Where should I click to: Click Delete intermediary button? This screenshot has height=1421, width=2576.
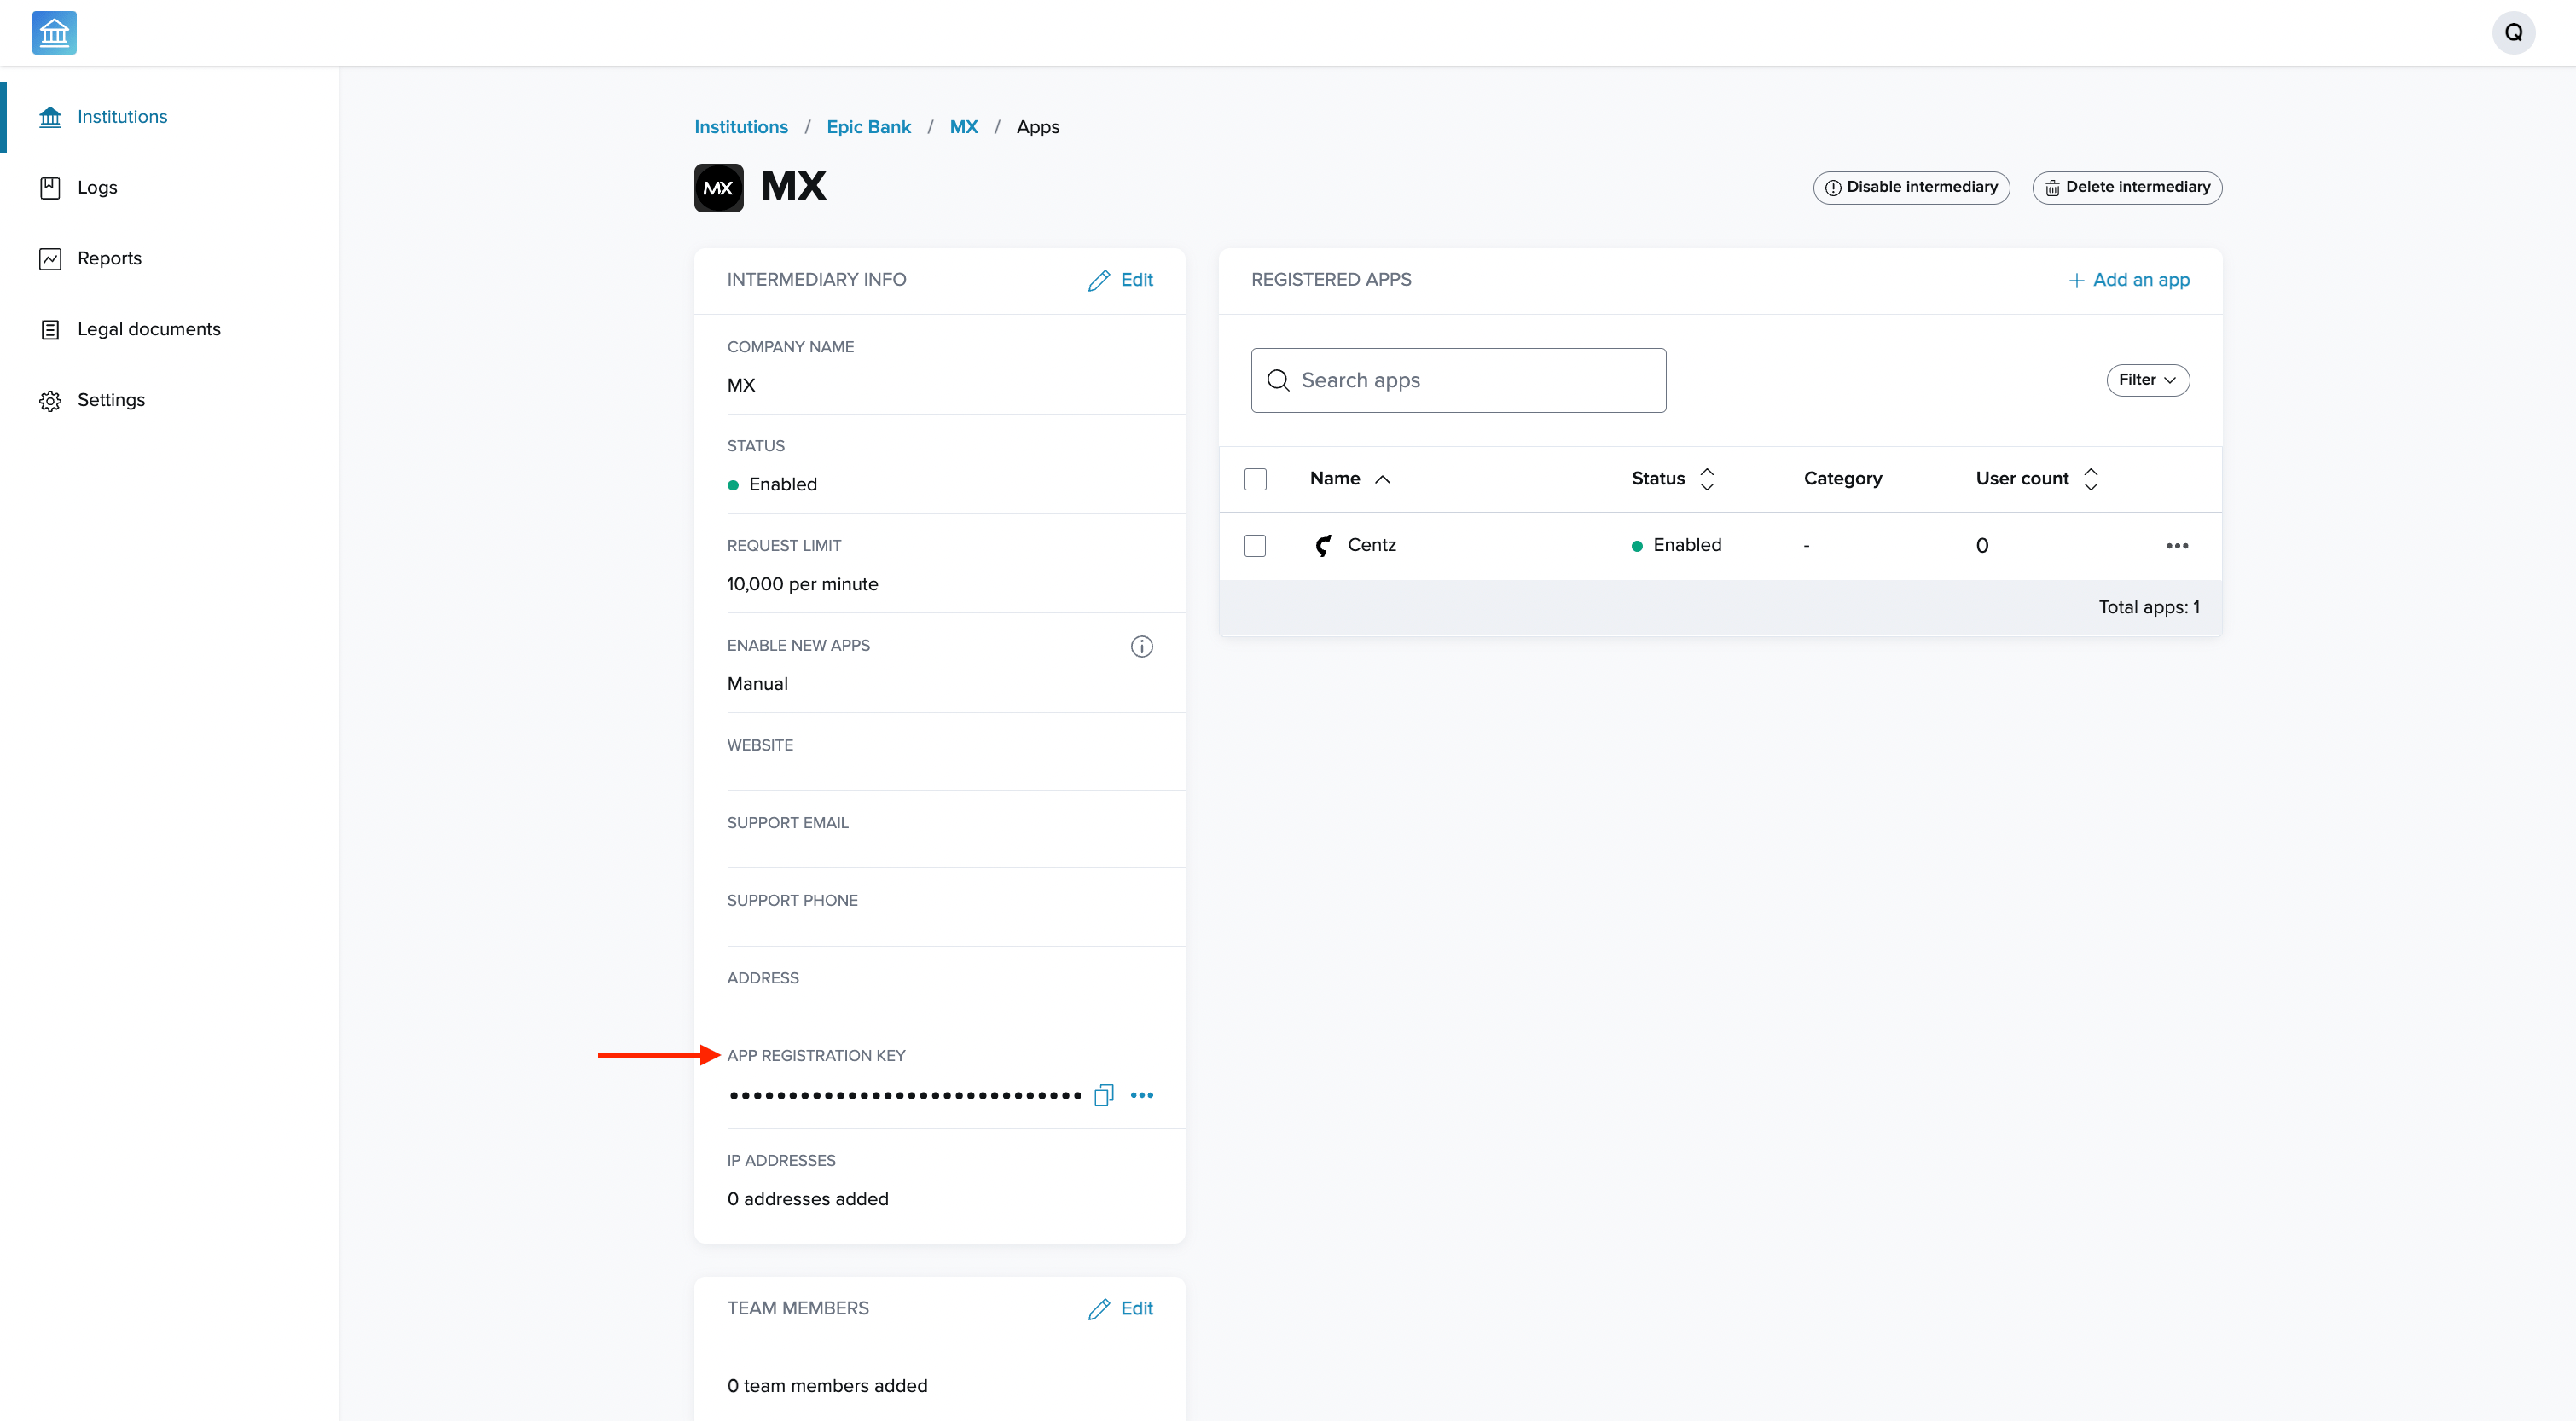(2127, 188)
